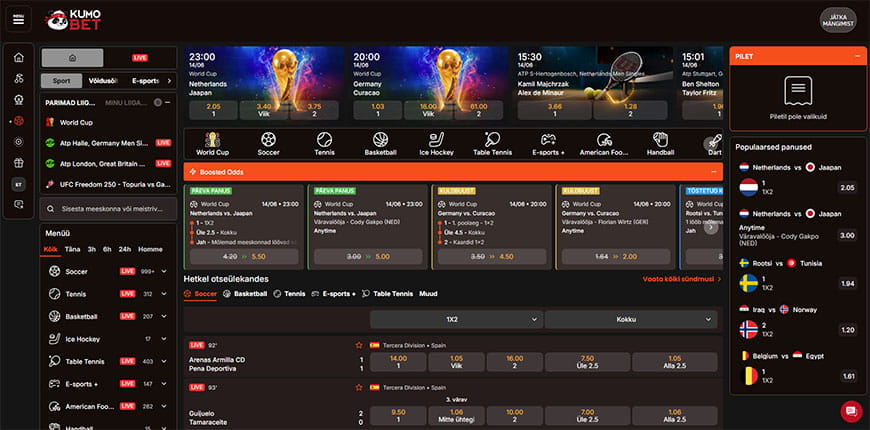The width and height of the screenshot is (870, 430).
Task: Select the Muud live tab
Action: (428, 294)
